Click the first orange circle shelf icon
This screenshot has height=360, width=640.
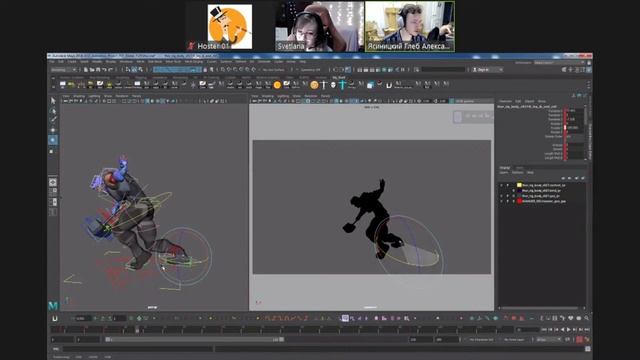point(277,85)
